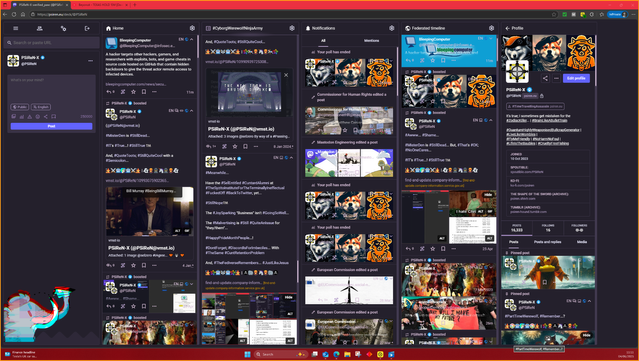Click the Post button
This screenshot has height=361, width=639.
pyautogui.click(x=51, y=126)
